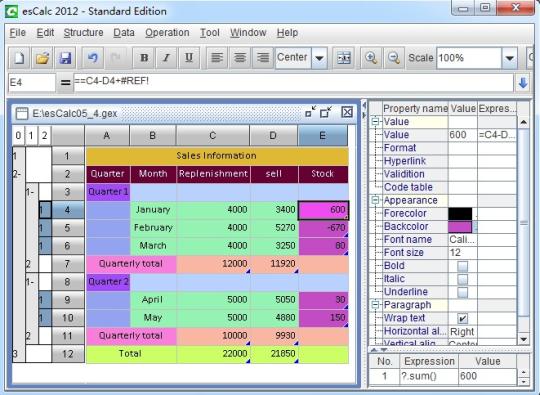Select column C header

tap(213, 136)
